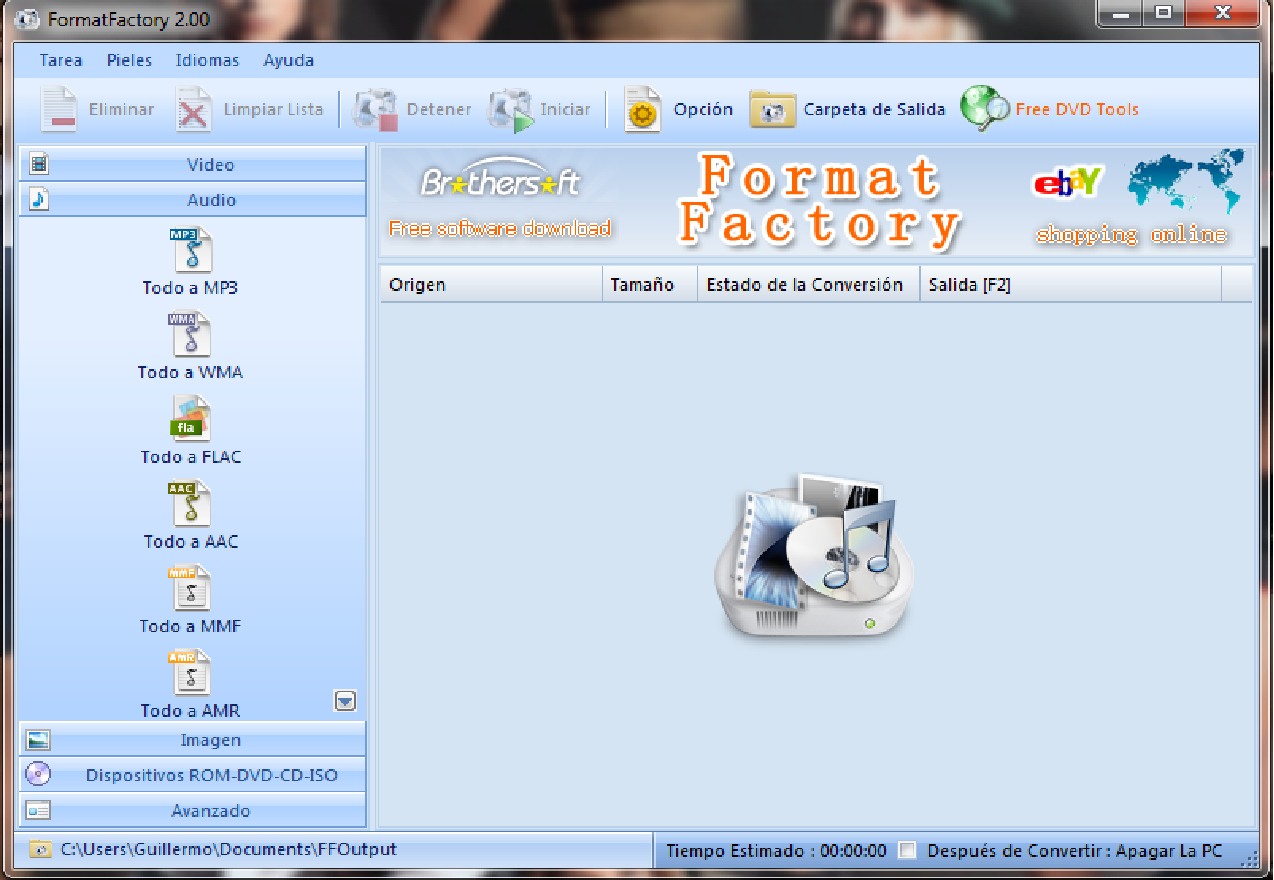
Task: Click the Brothersoft logo in banner
Action: pos(500,180)
